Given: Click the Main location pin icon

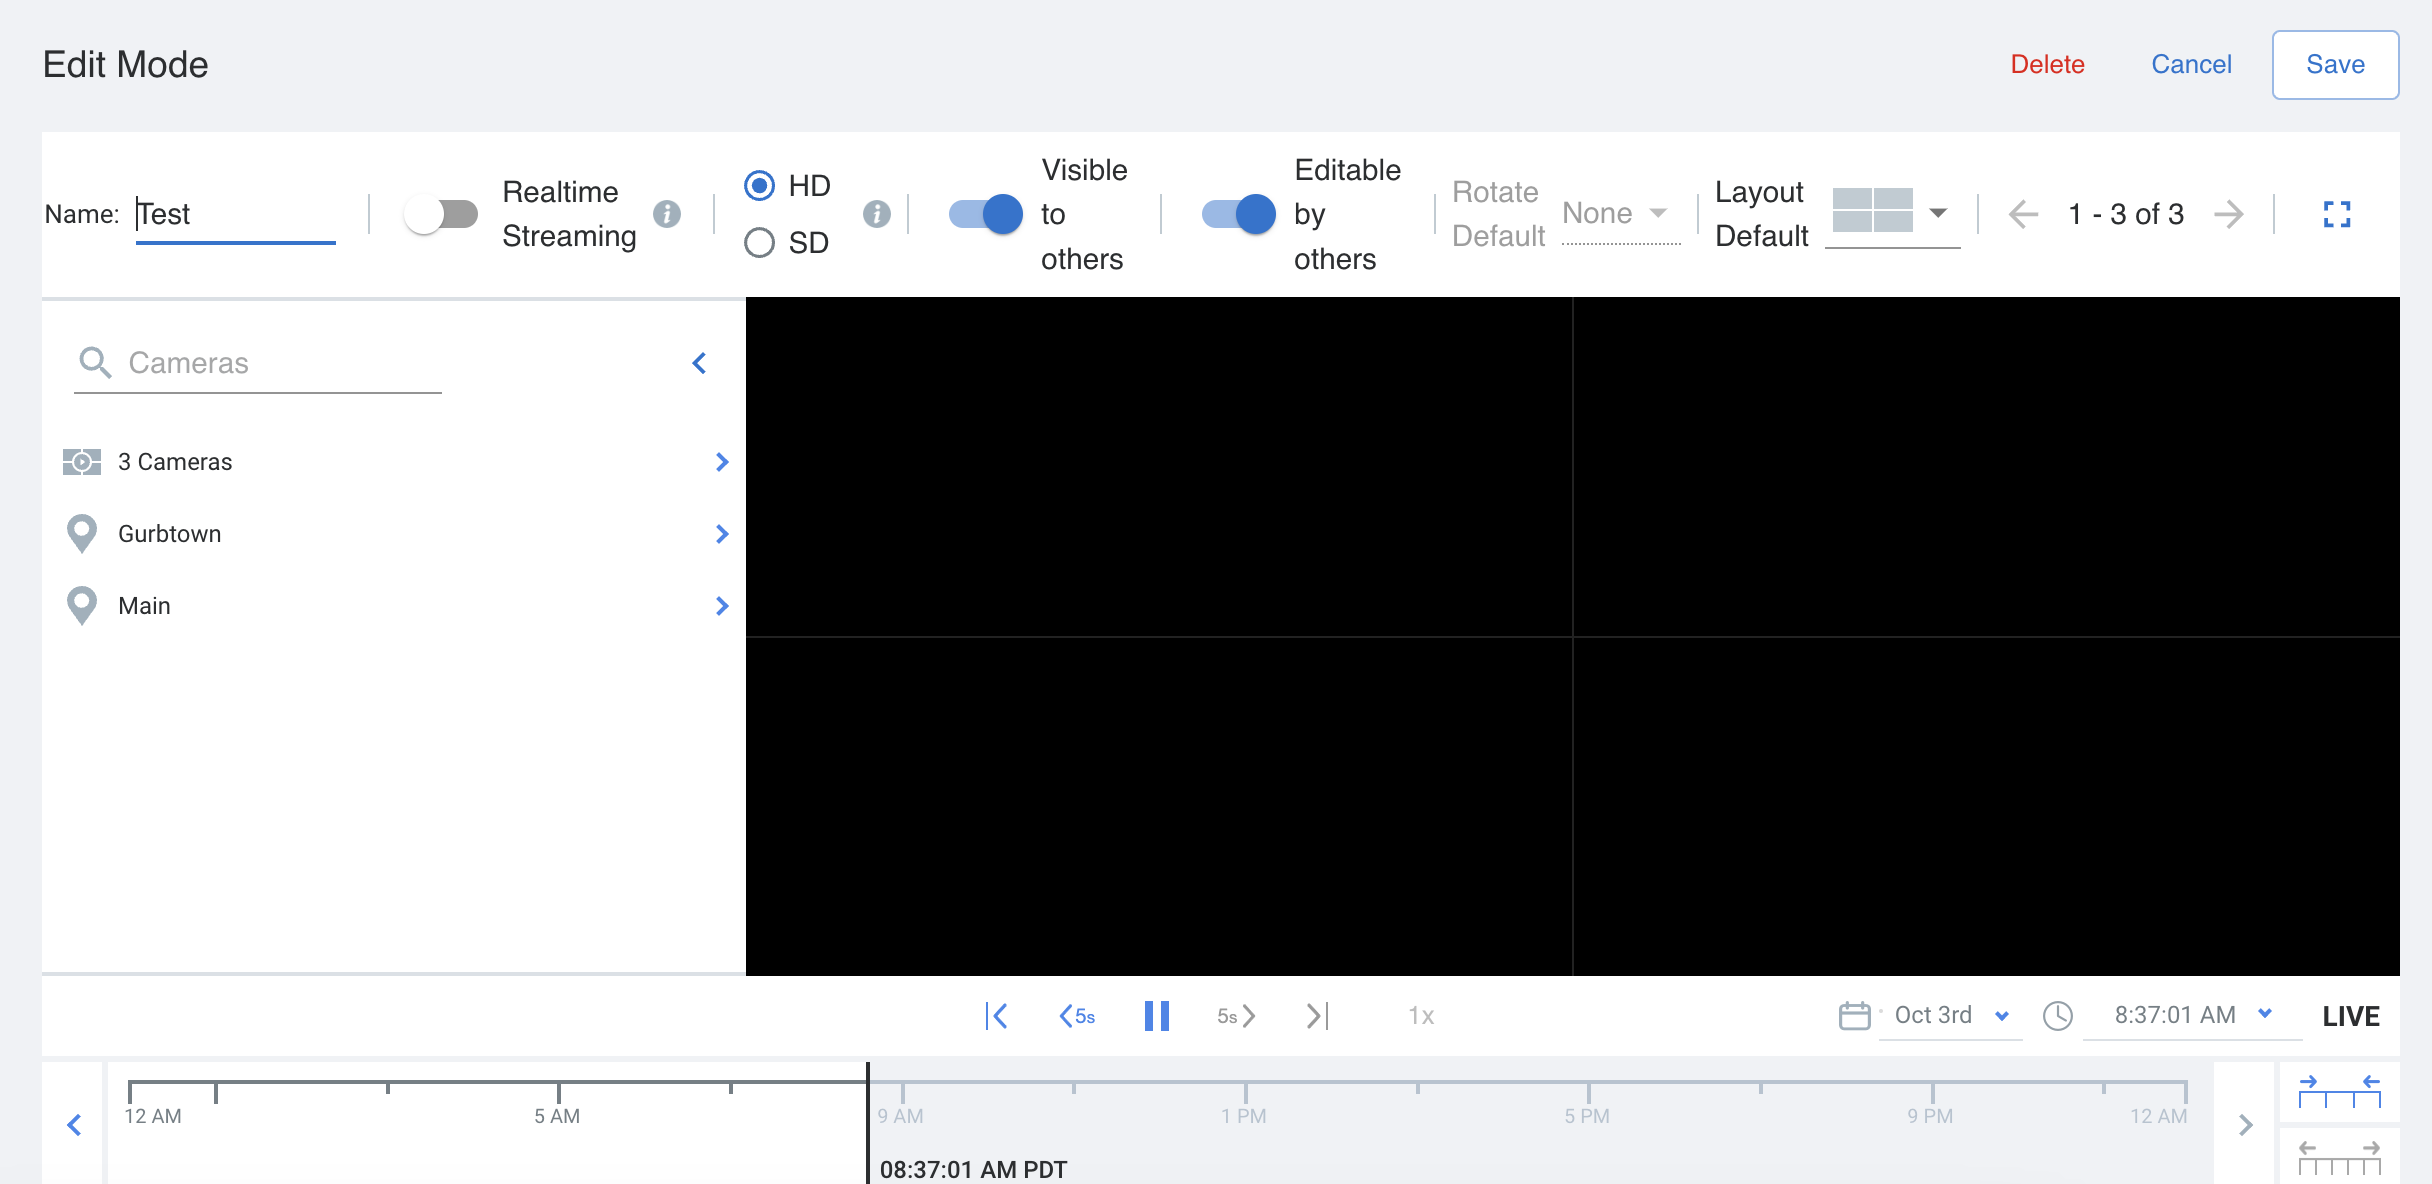Looking at the screenshot, I should 82,606.
